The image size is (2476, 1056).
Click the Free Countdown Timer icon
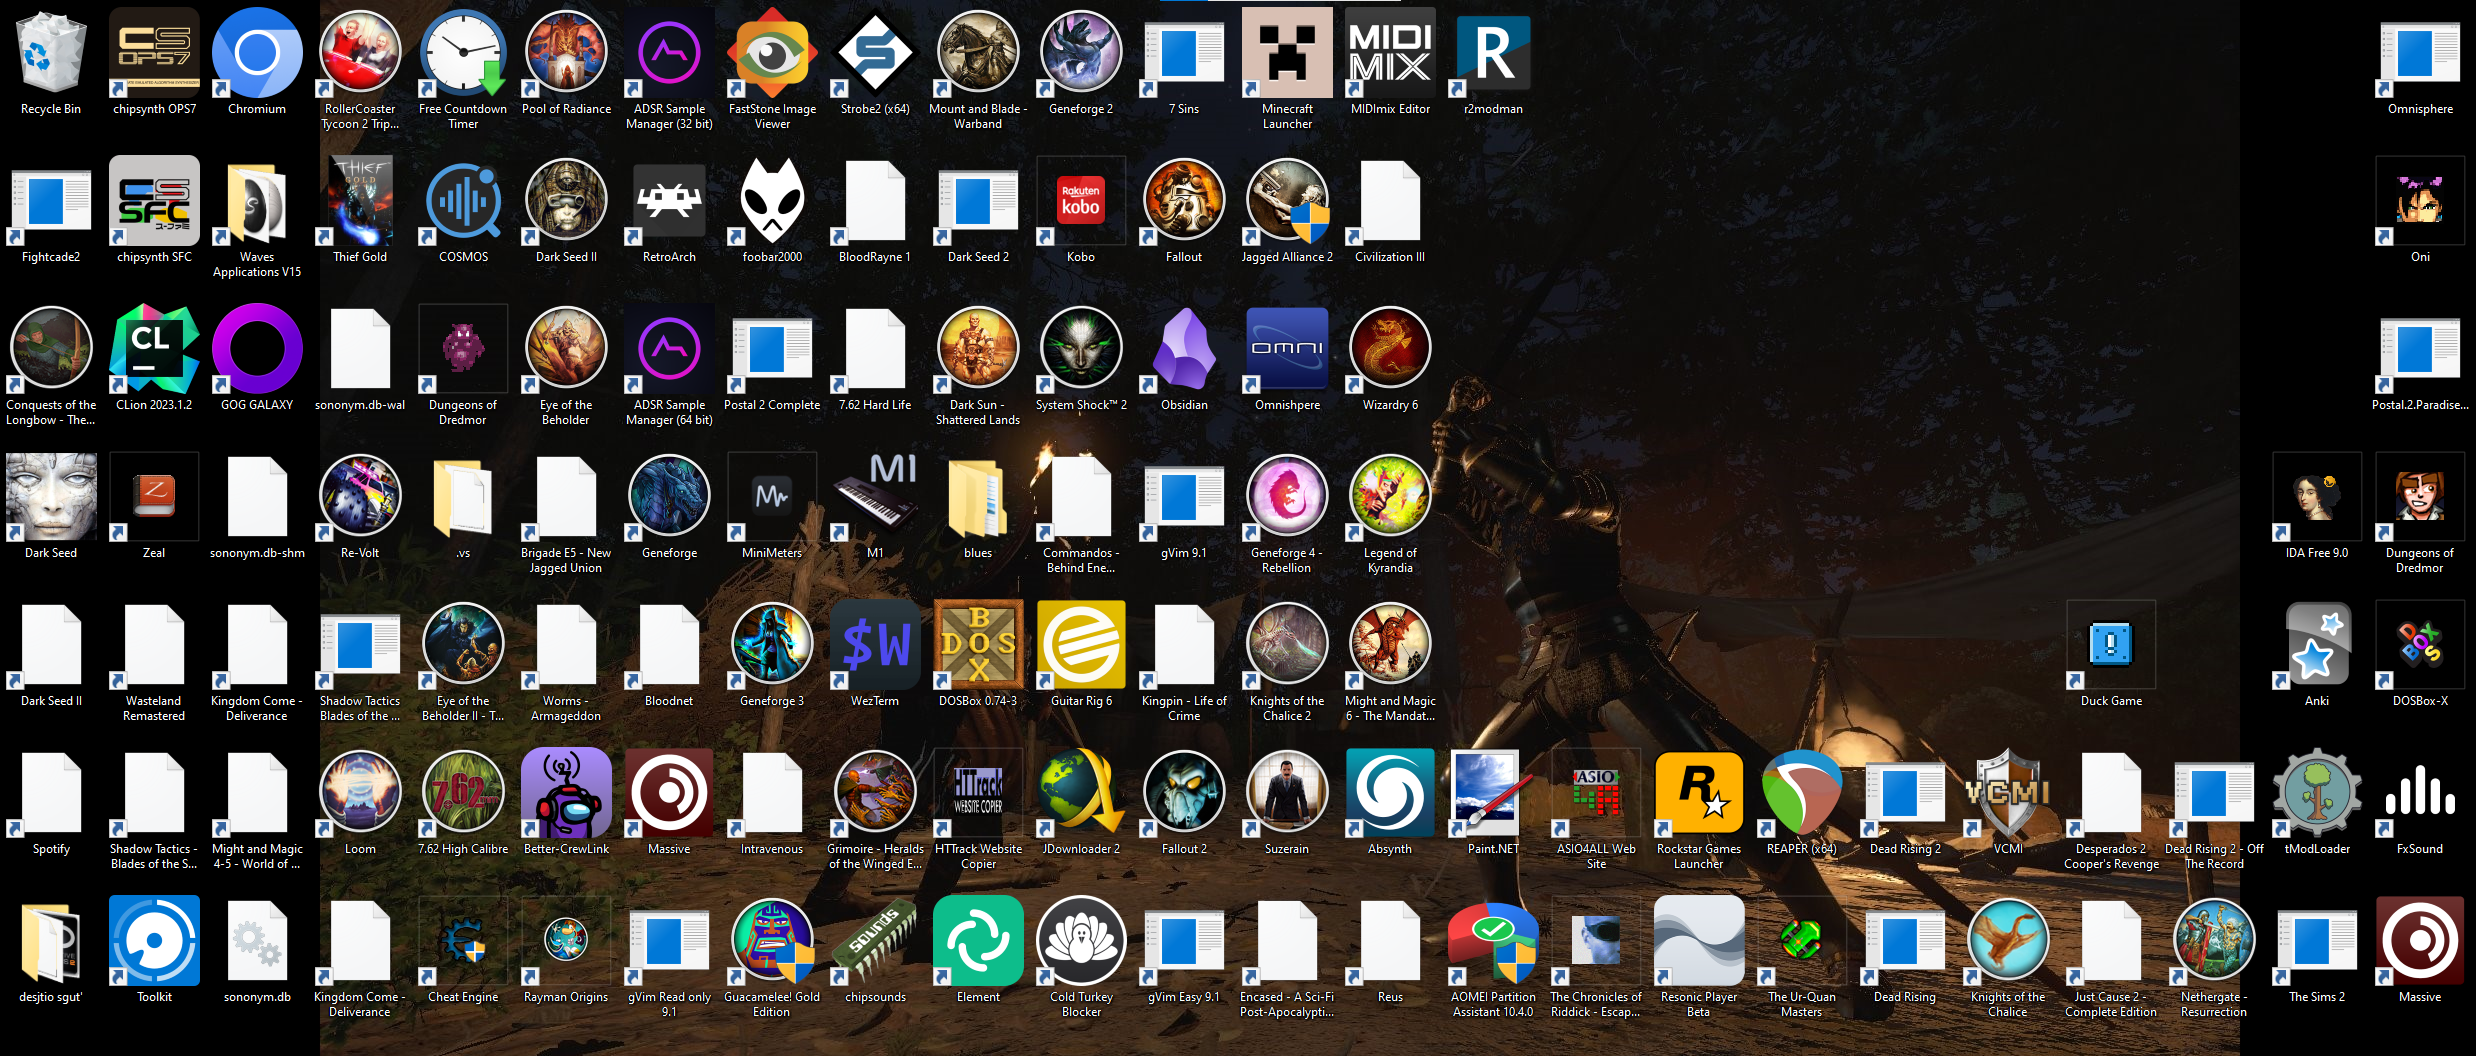pyautogui.click(x=463, y=53)
